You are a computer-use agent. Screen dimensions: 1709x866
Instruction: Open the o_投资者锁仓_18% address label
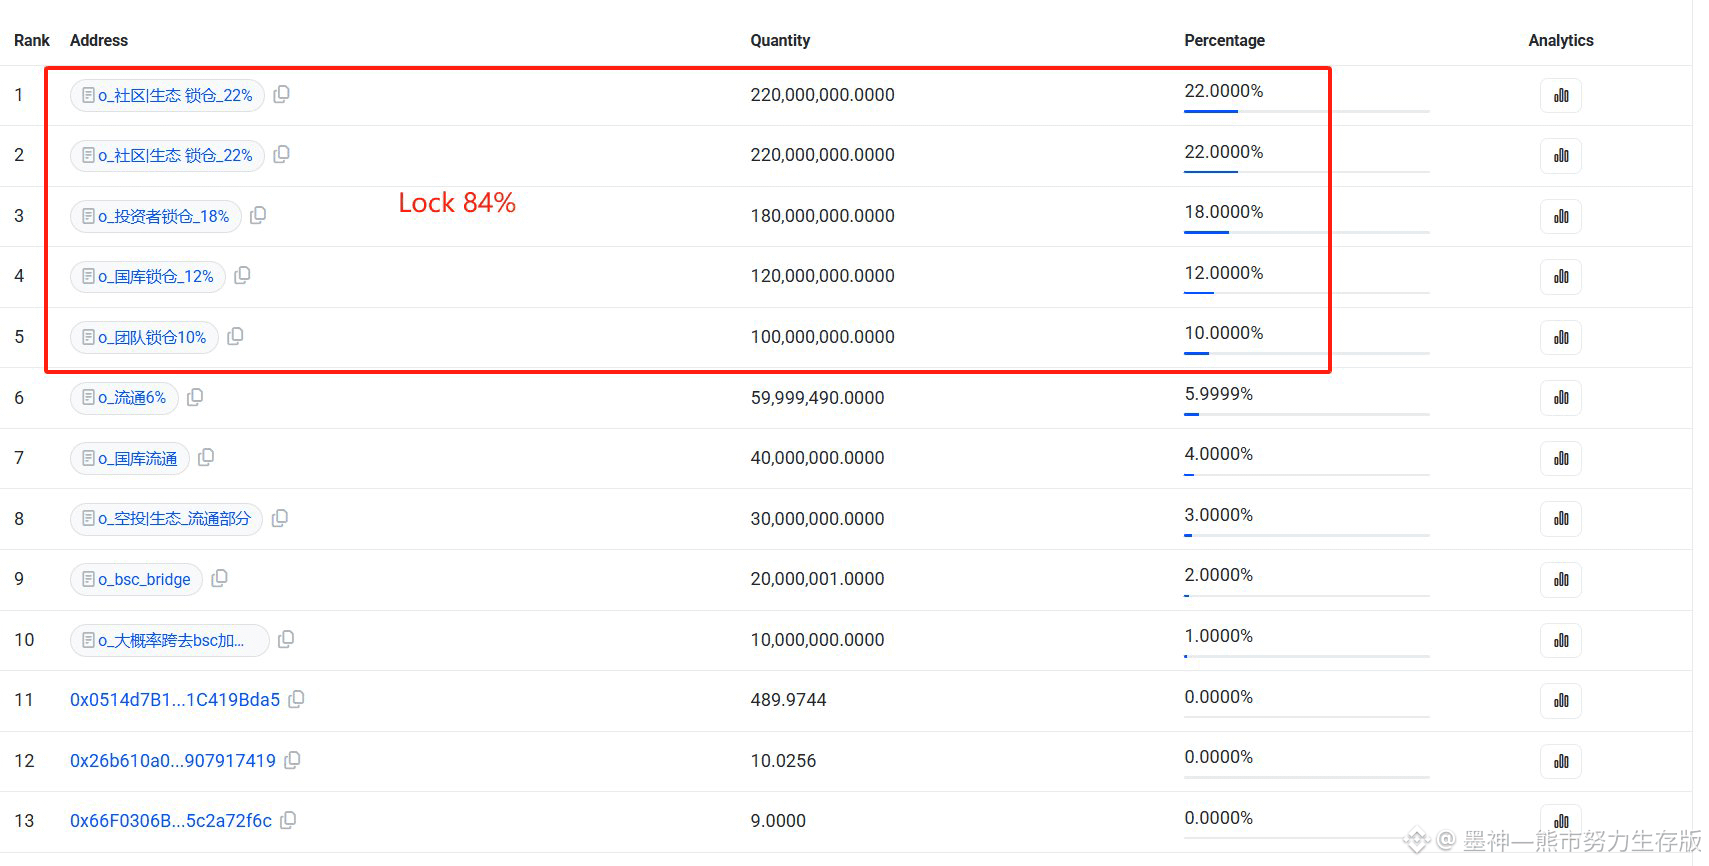pyautogui.click(x=156, y=216)
